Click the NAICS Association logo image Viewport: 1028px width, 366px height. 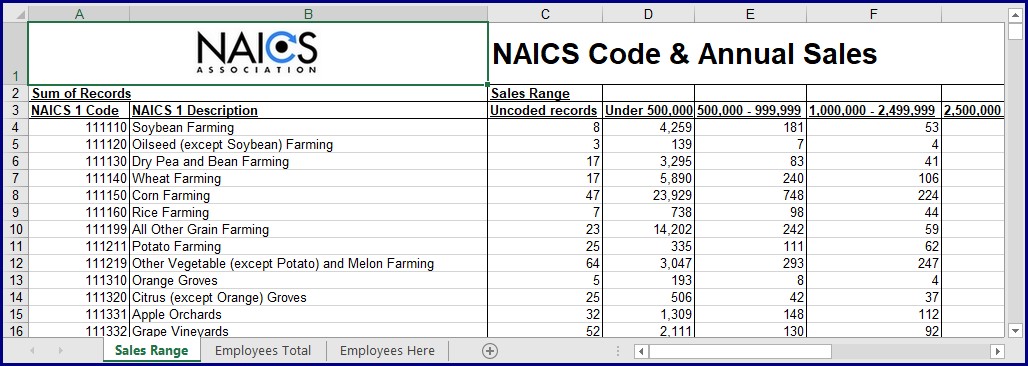click(257, 52)
